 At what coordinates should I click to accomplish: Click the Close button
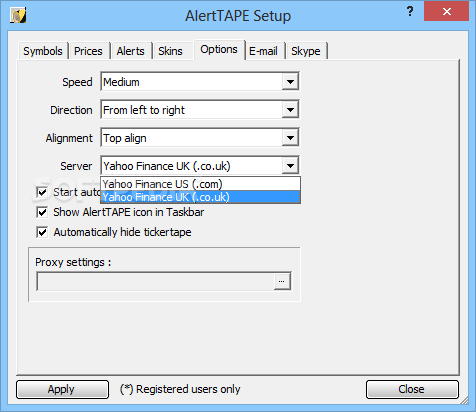click(x=412, y=389)
